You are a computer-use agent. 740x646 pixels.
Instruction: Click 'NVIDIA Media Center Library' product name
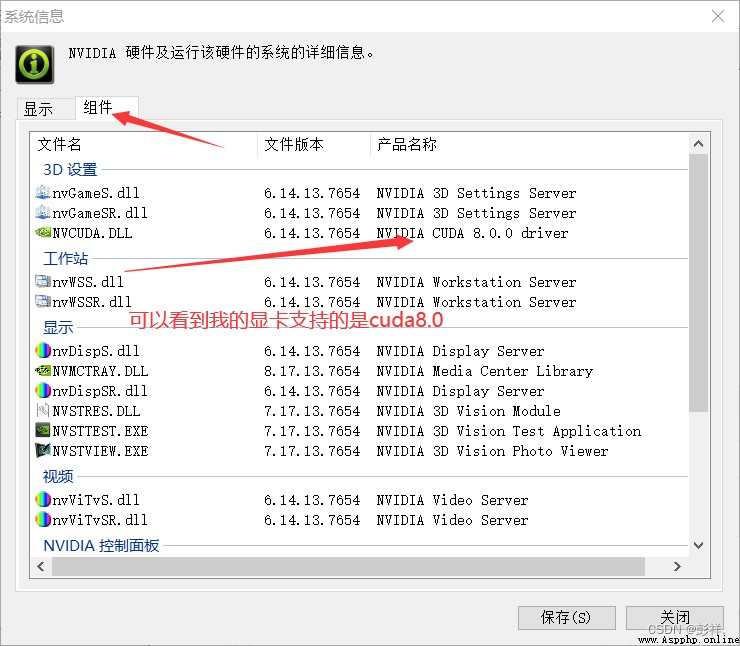(485, 371)
